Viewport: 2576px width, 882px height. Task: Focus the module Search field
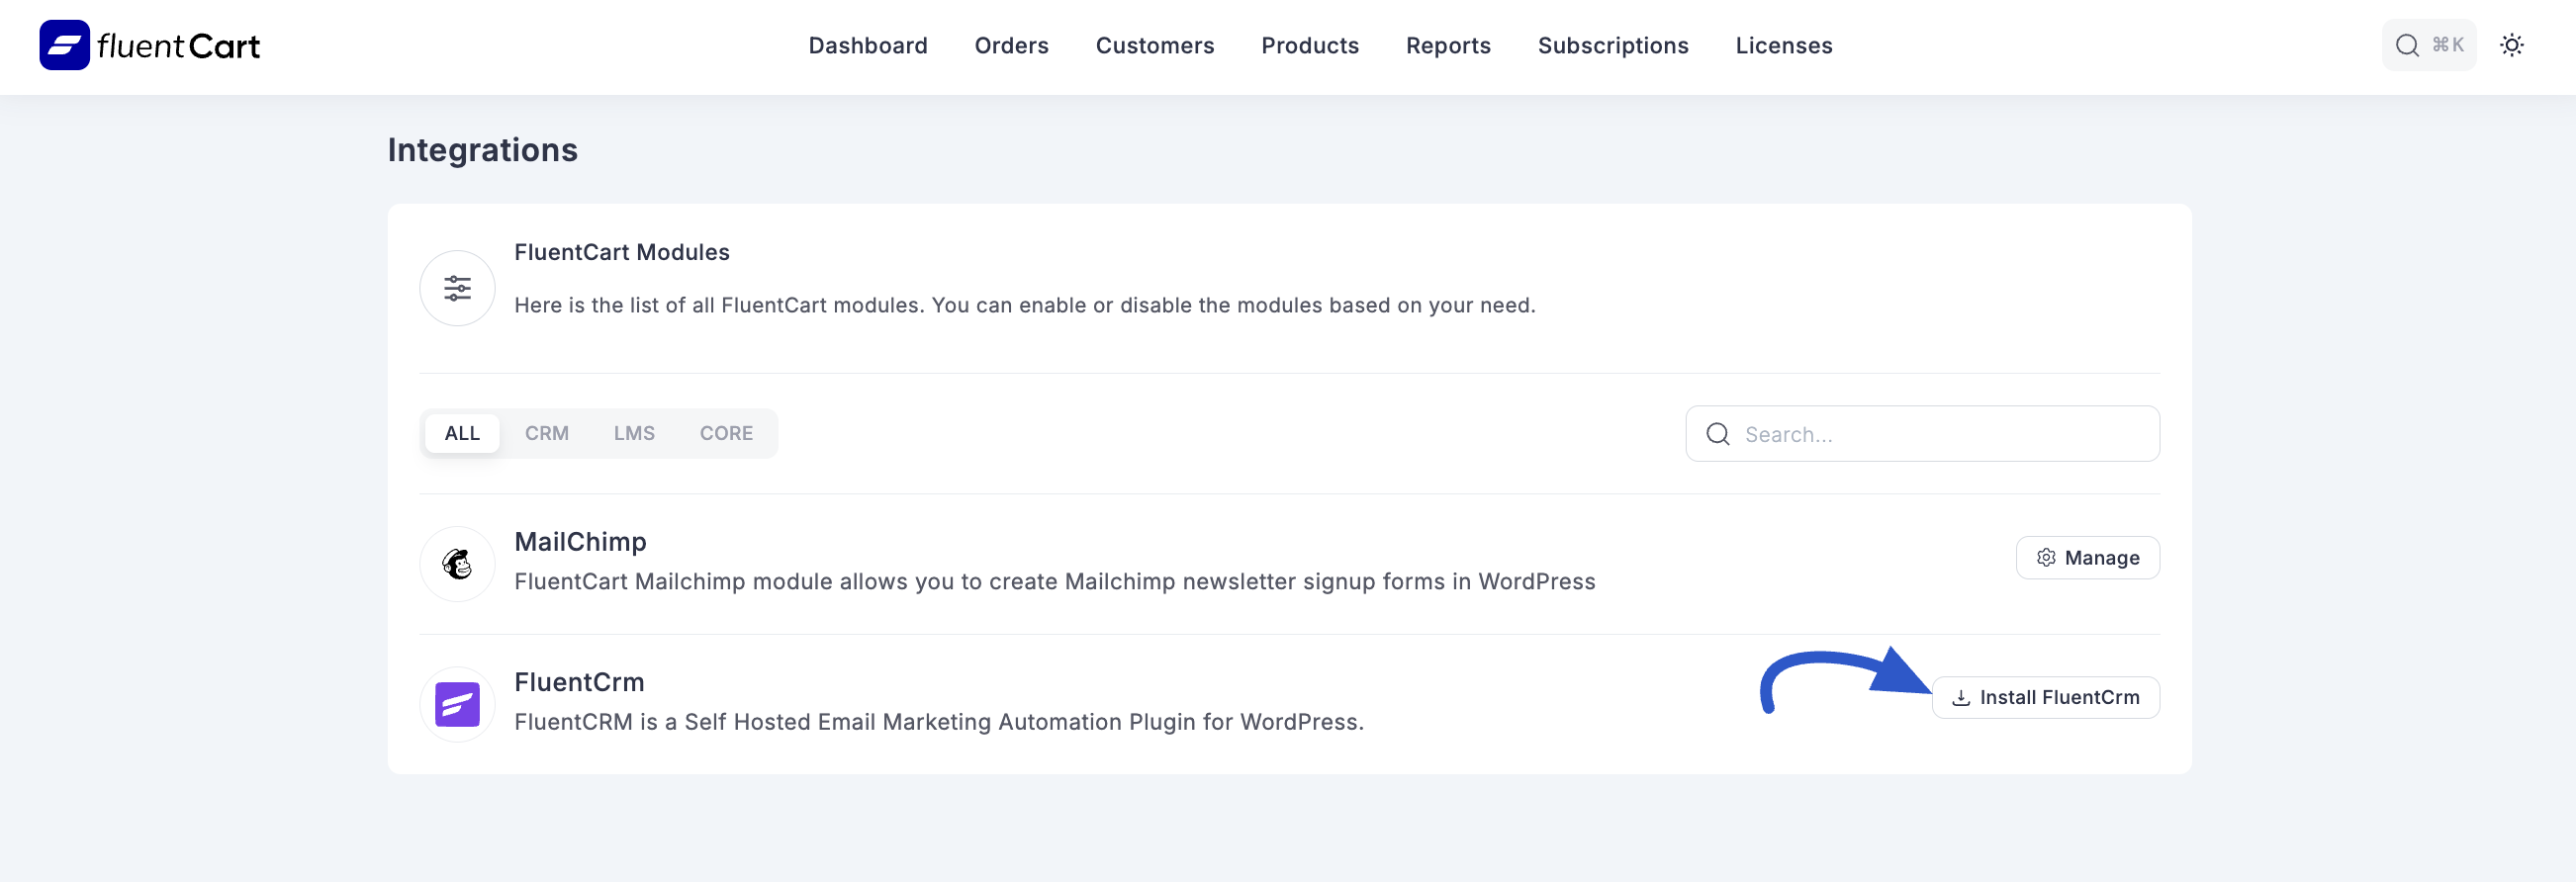point(1921,434)
